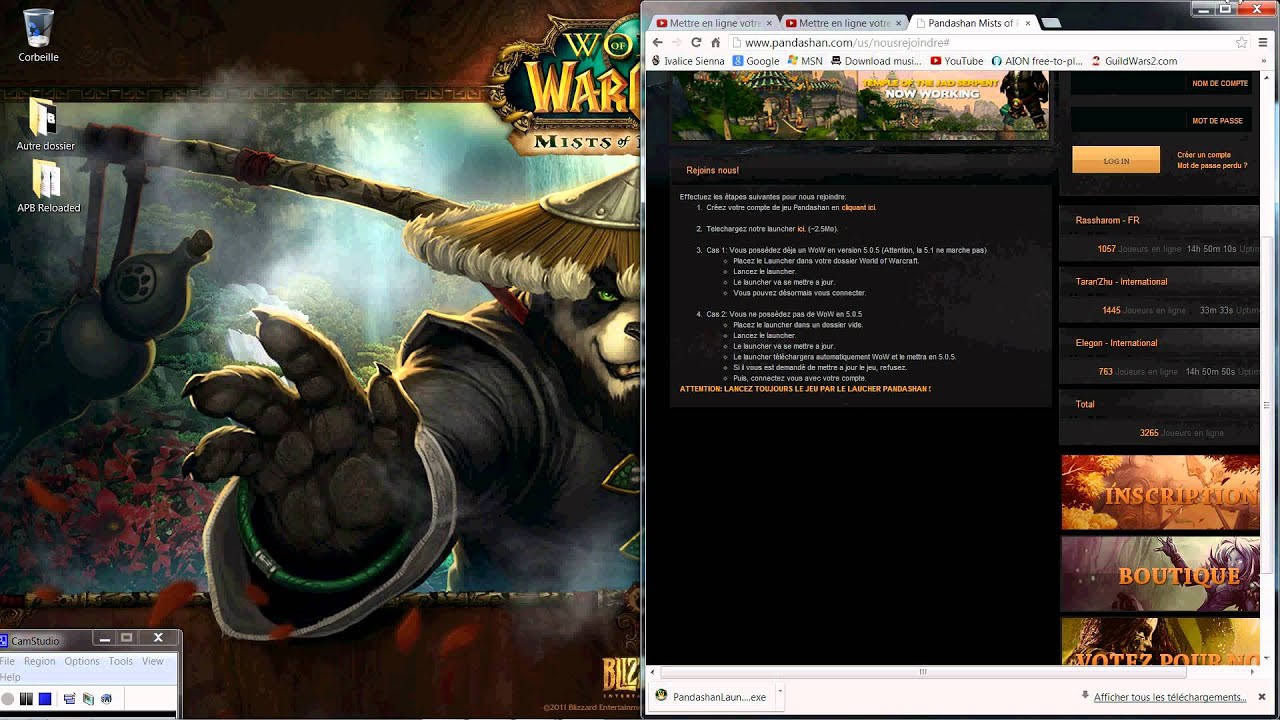
Task: Click the Temple of the Jade Serpent banner
Action: [x=859, y=105]
